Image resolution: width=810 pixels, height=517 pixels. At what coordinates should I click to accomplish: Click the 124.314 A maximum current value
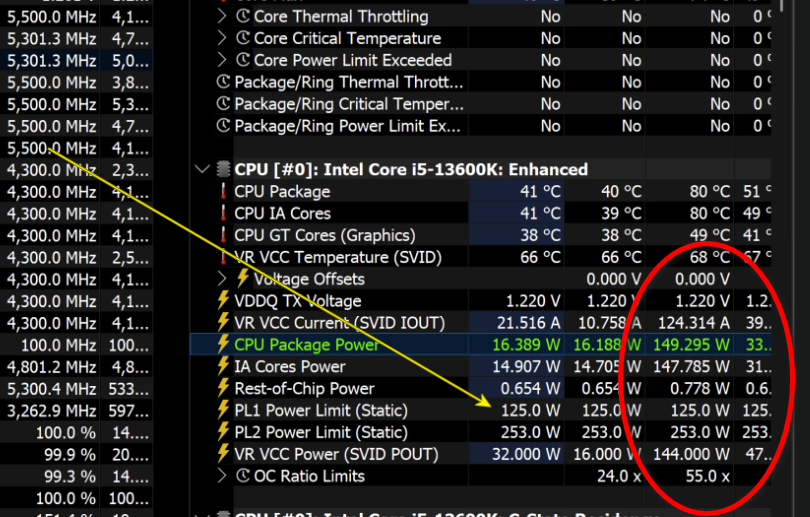click(693, 323)
